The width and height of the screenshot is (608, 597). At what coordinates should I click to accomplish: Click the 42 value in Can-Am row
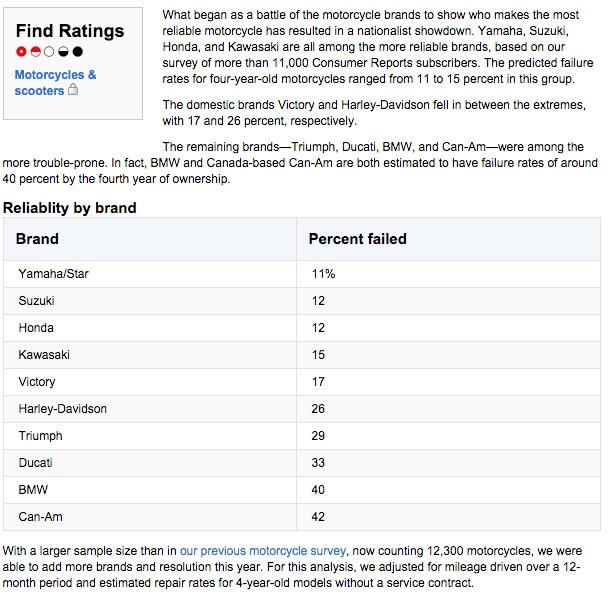pyautogui.click(x=318, y=517)
